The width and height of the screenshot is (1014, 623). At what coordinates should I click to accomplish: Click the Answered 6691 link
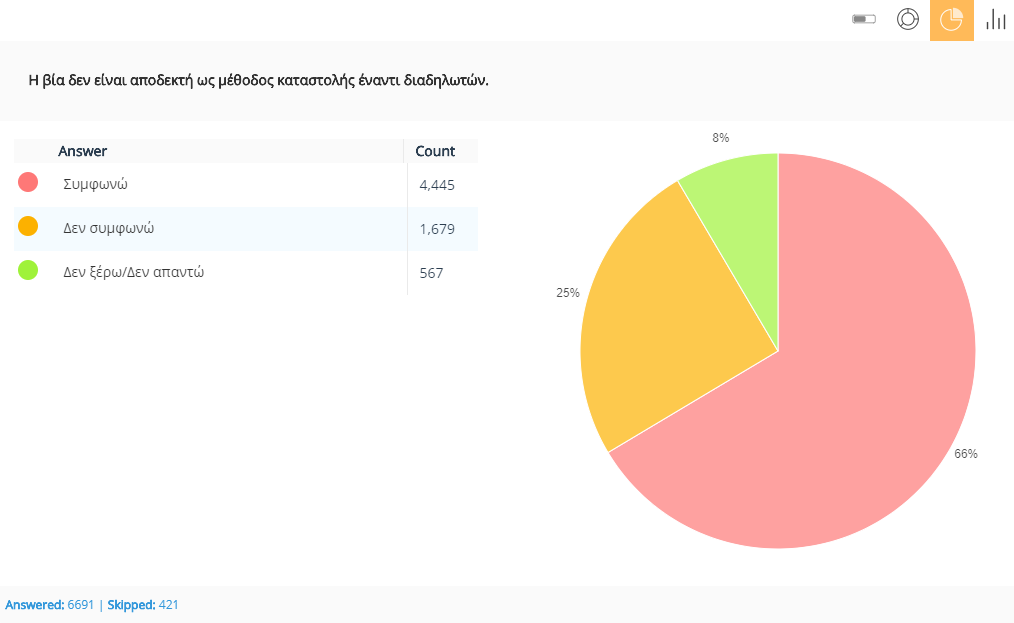(50, 605)
